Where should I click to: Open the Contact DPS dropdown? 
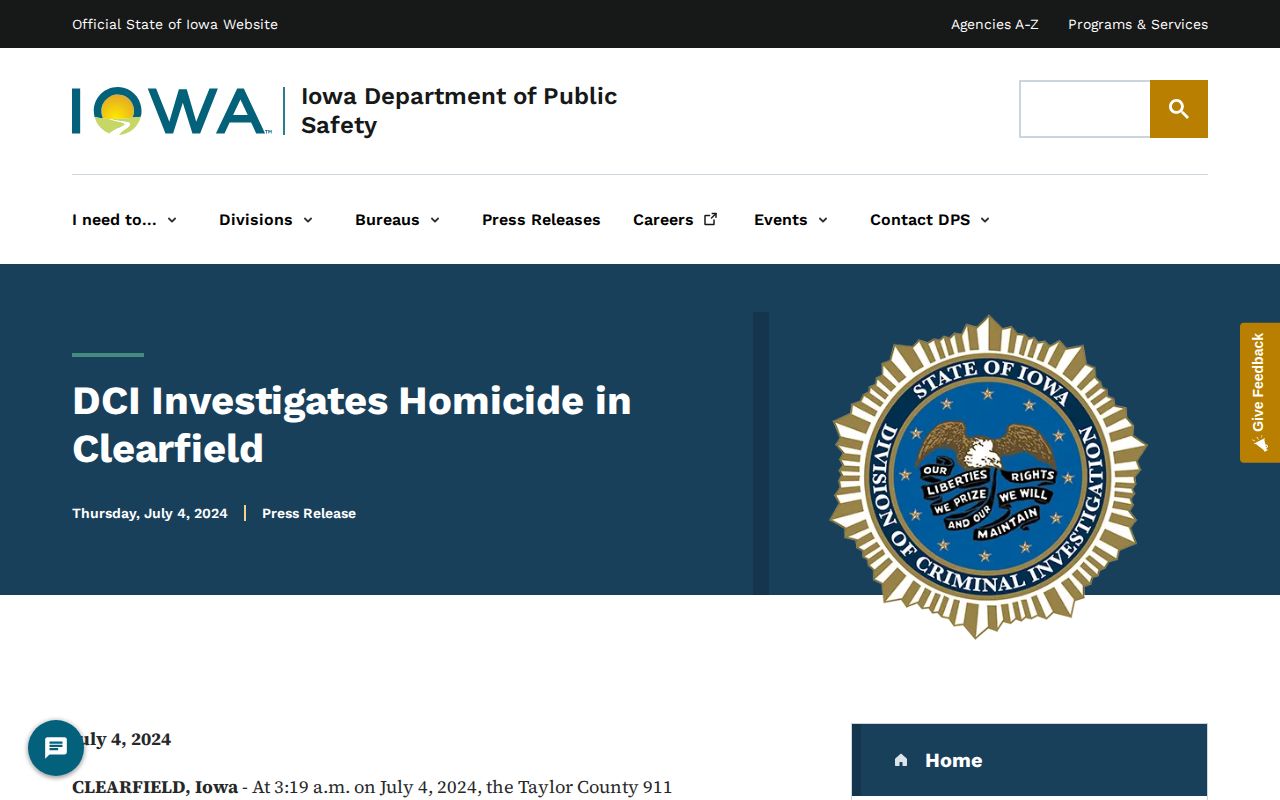930,220
